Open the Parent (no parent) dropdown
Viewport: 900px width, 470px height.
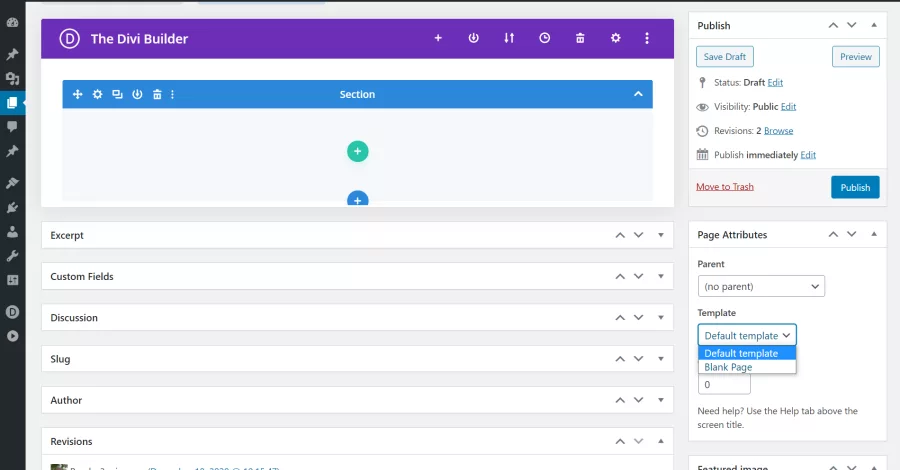(x=761, y=286)
